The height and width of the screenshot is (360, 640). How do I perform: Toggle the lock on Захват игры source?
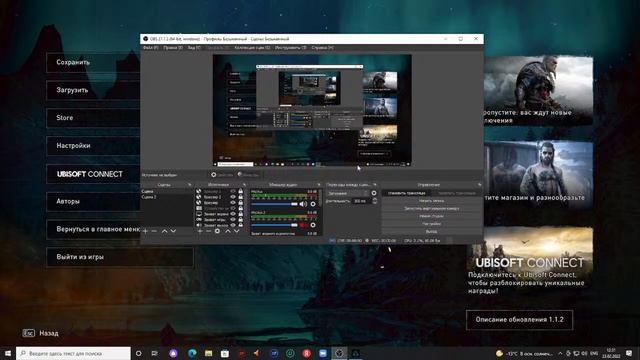(240, 220)
